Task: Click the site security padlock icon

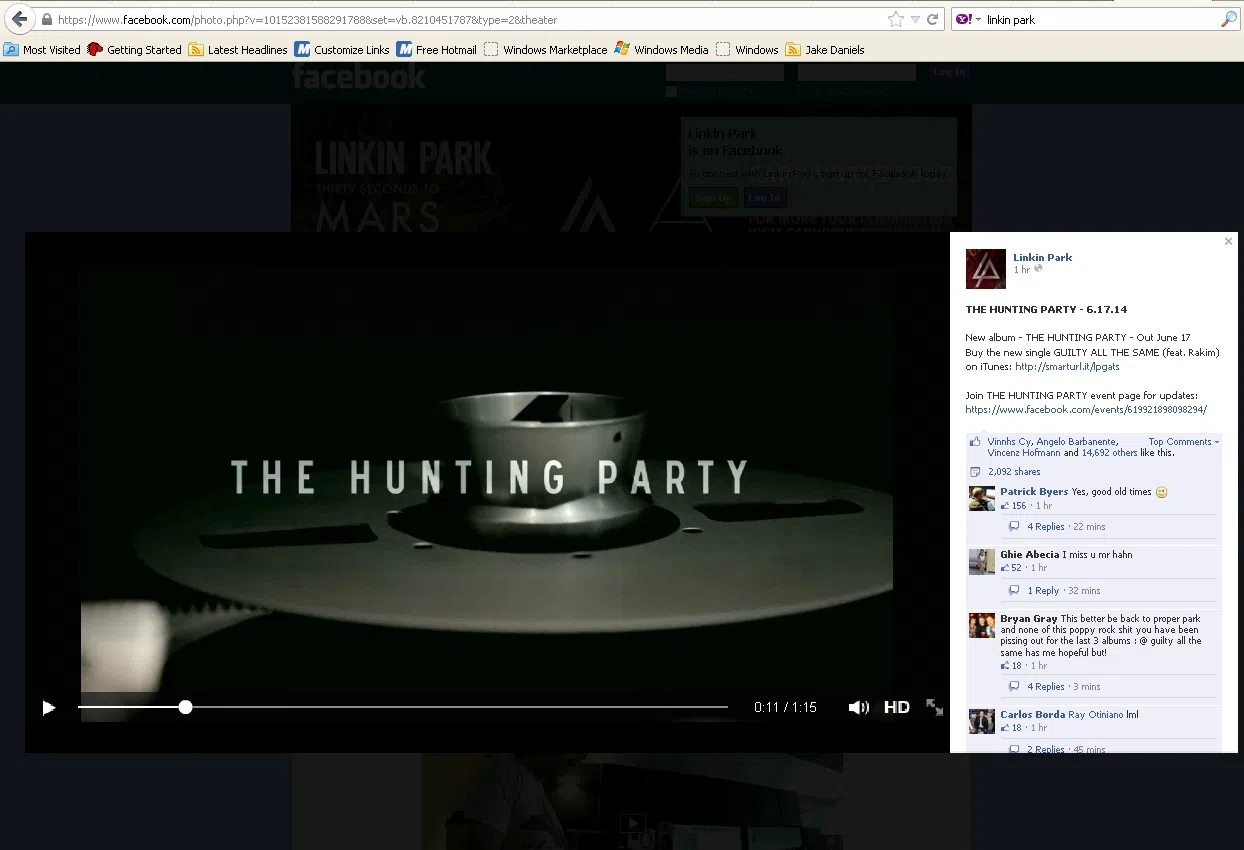Action: point(46,20)
